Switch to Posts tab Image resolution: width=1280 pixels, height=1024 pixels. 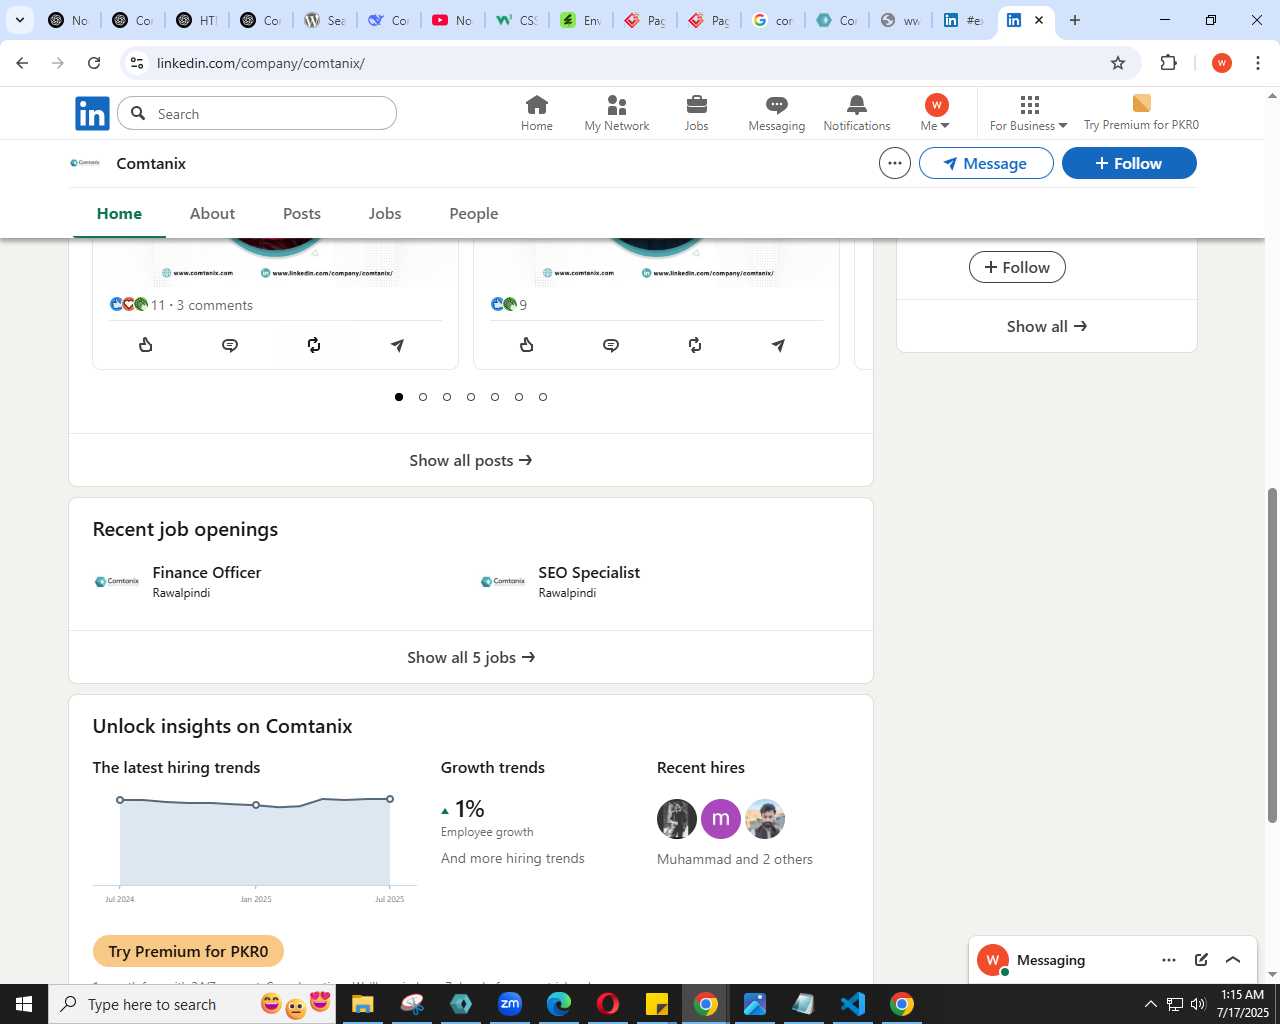(302, 213)
